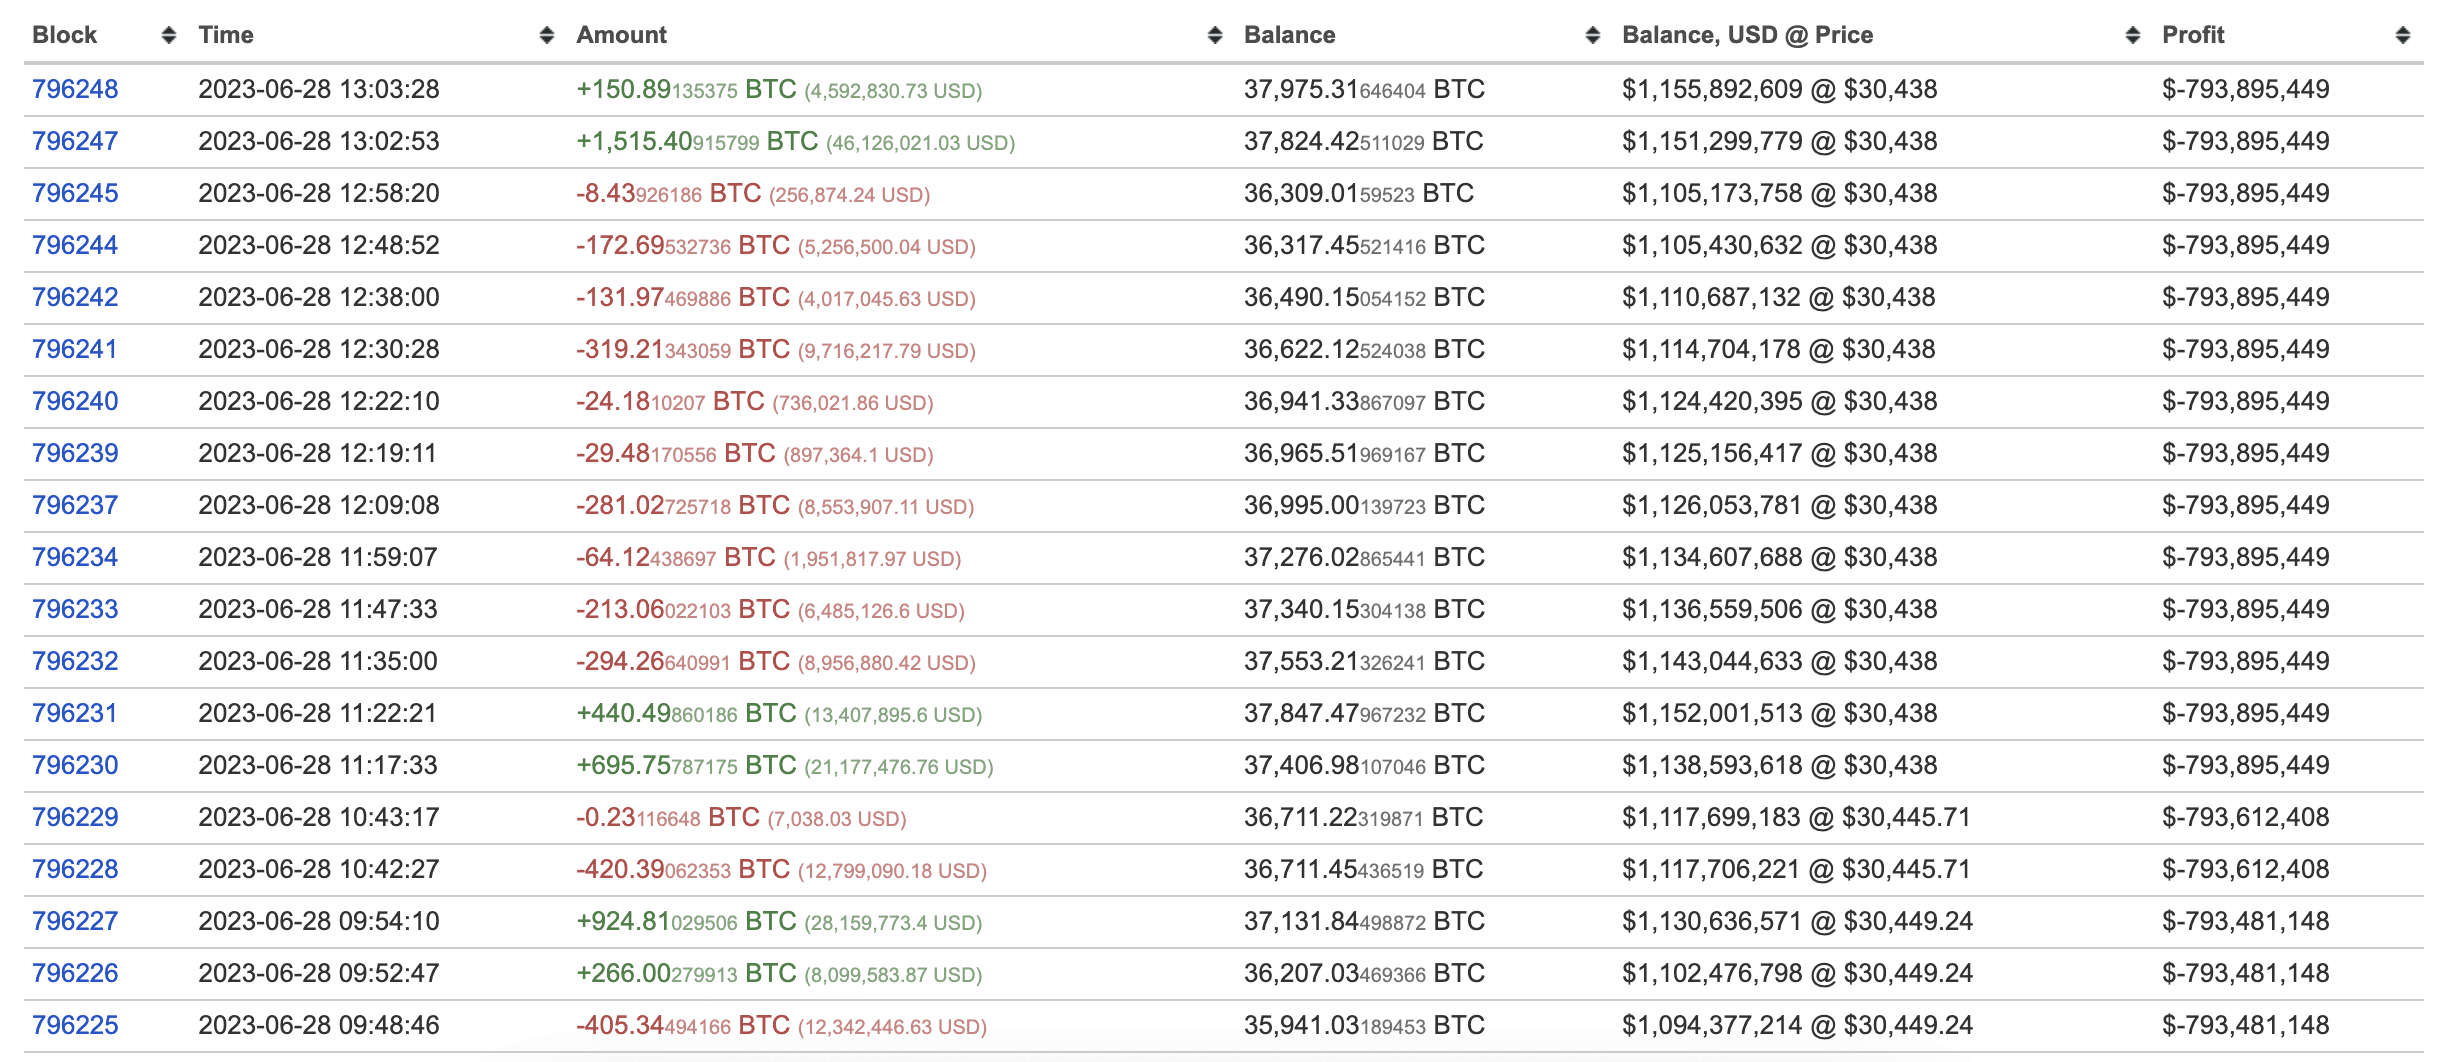Screen dimensions: 2454x1062
Task: Open block 796230 link
Action: (75, 765)
